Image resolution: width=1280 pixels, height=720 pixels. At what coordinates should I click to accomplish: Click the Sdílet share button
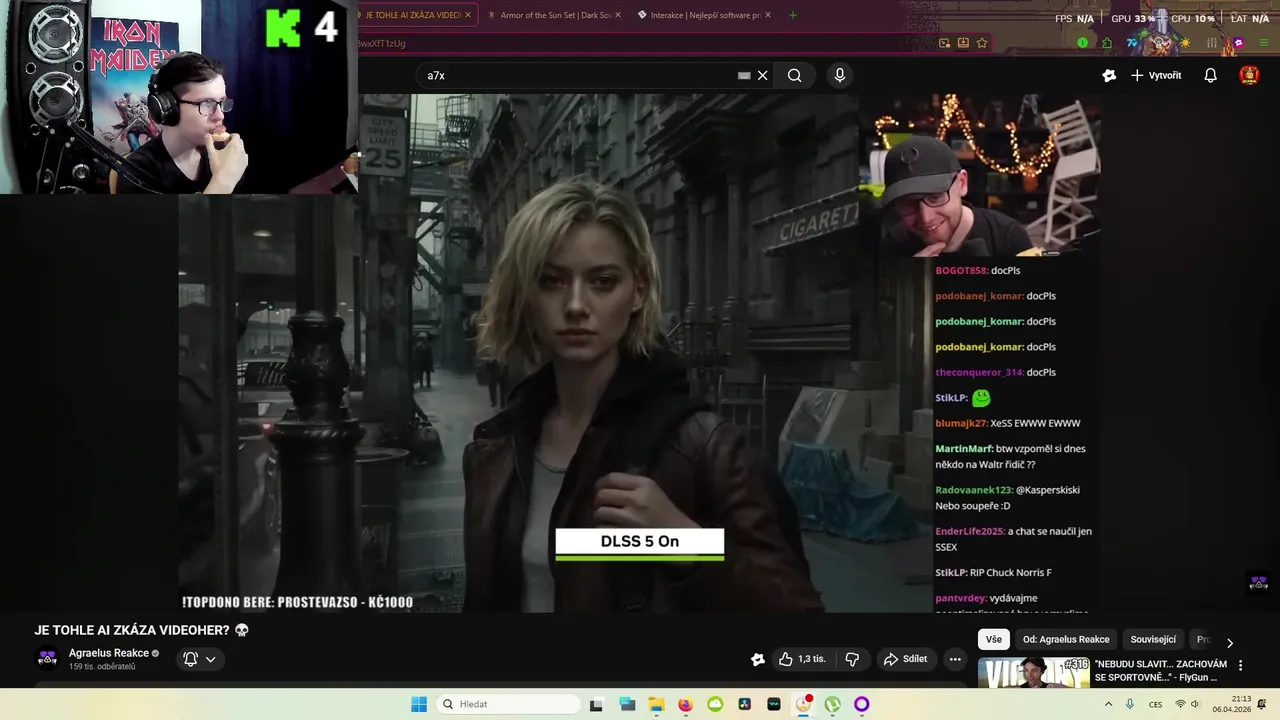pyautogui.click(x=905, y=659)
